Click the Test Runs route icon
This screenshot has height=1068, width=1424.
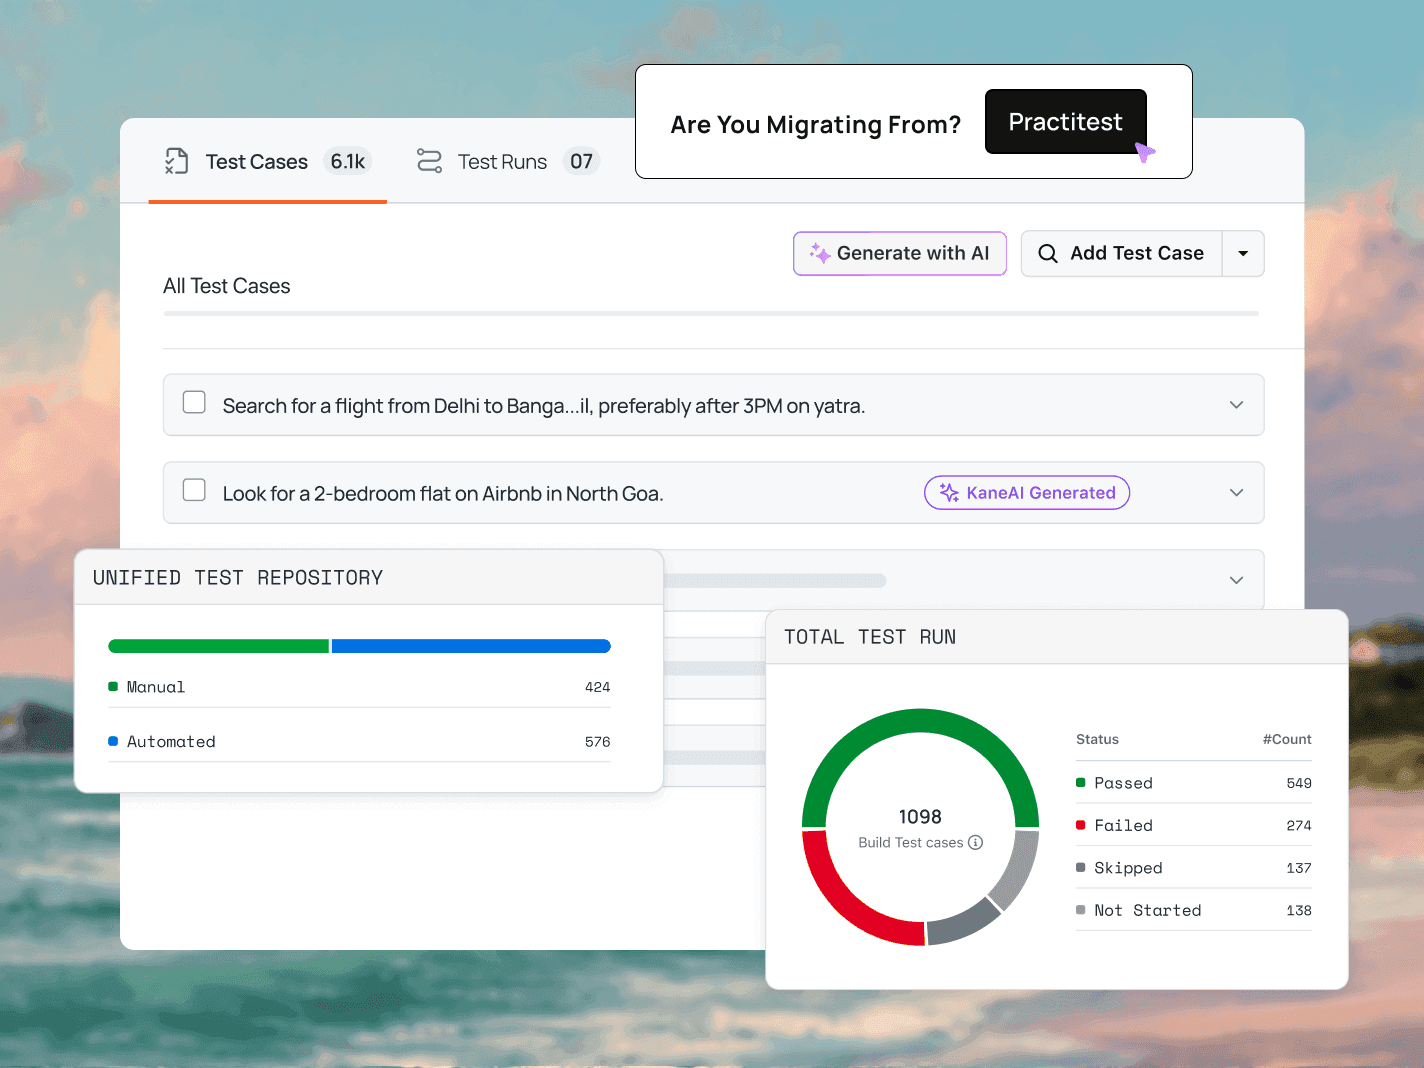pos(429,161)
